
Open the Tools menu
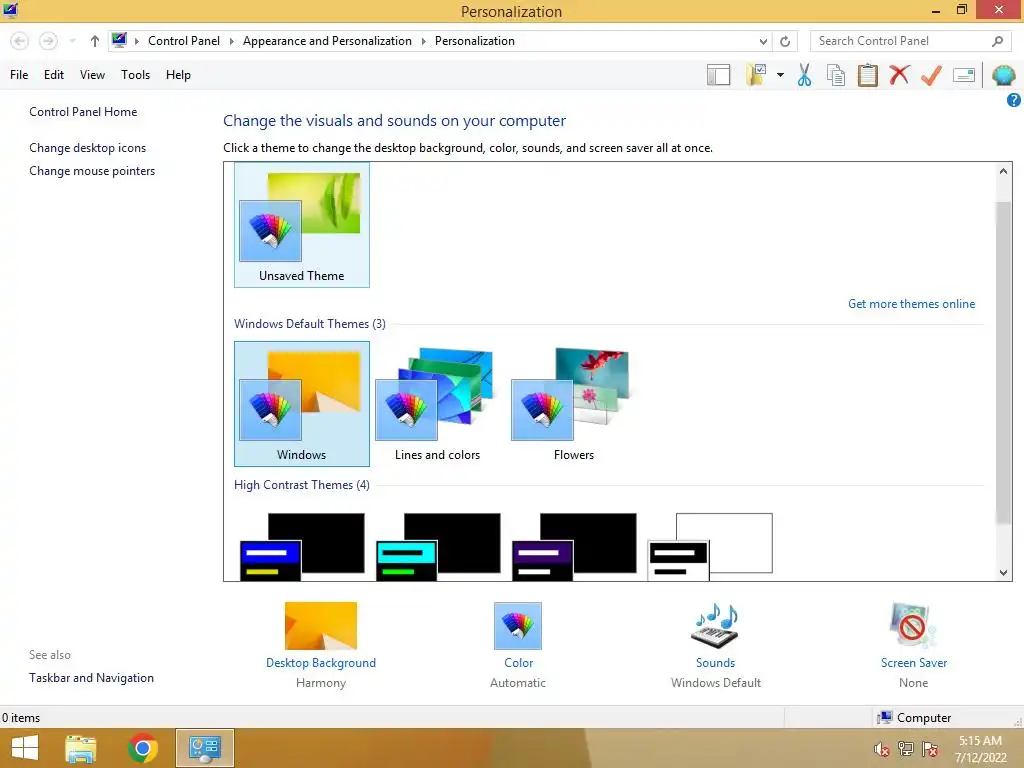coord(135,75)
